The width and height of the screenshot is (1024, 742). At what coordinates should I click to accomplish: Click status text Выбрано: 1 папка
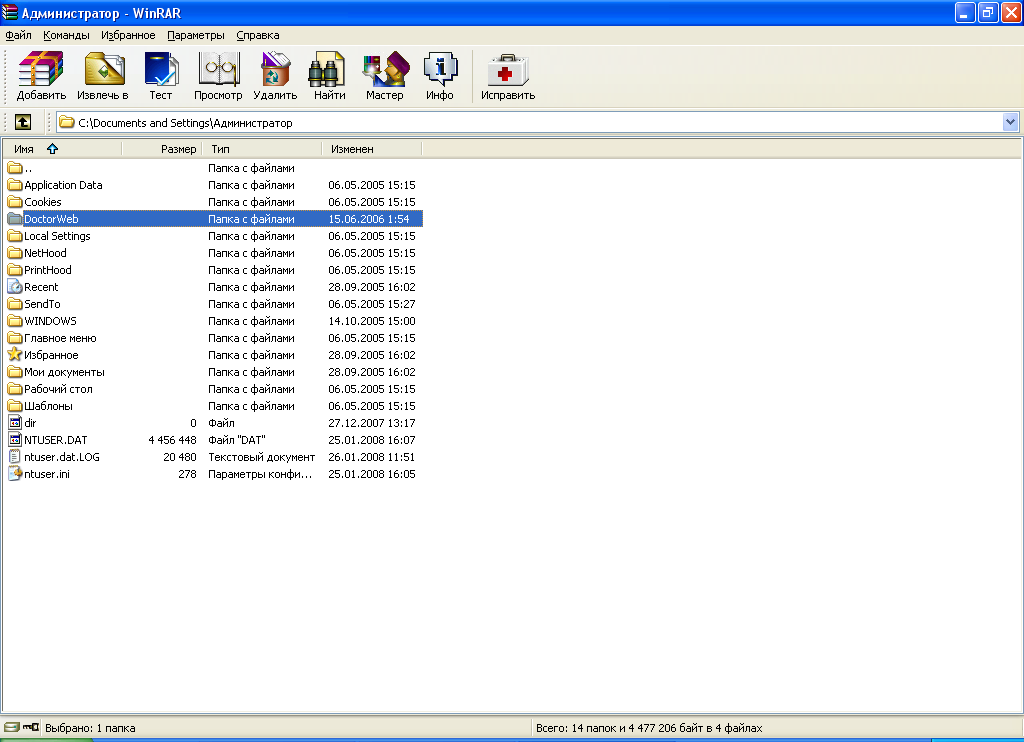pyautogui.click(x=90, y=728)
